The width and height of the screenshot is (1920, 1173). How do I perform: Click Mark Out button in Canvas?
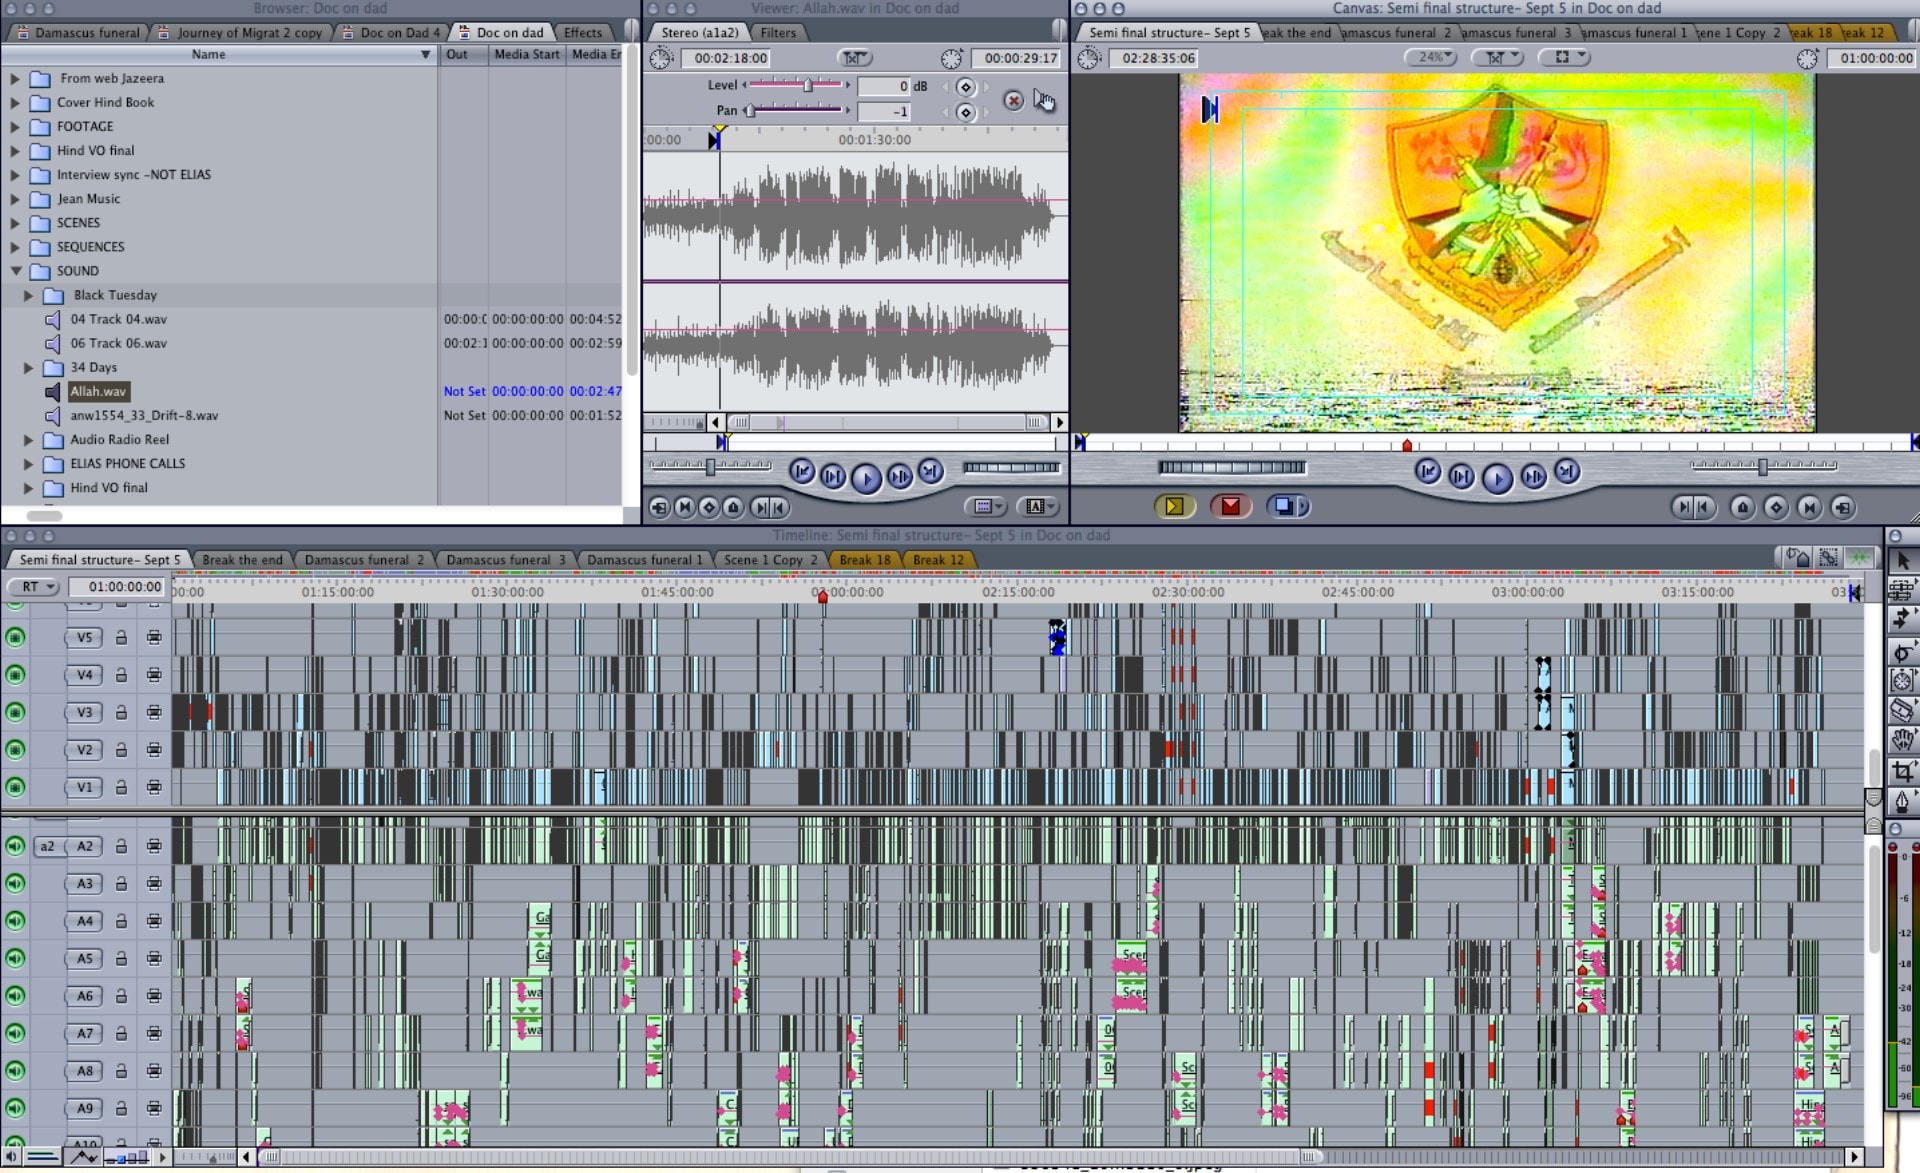pos(1703,508)
